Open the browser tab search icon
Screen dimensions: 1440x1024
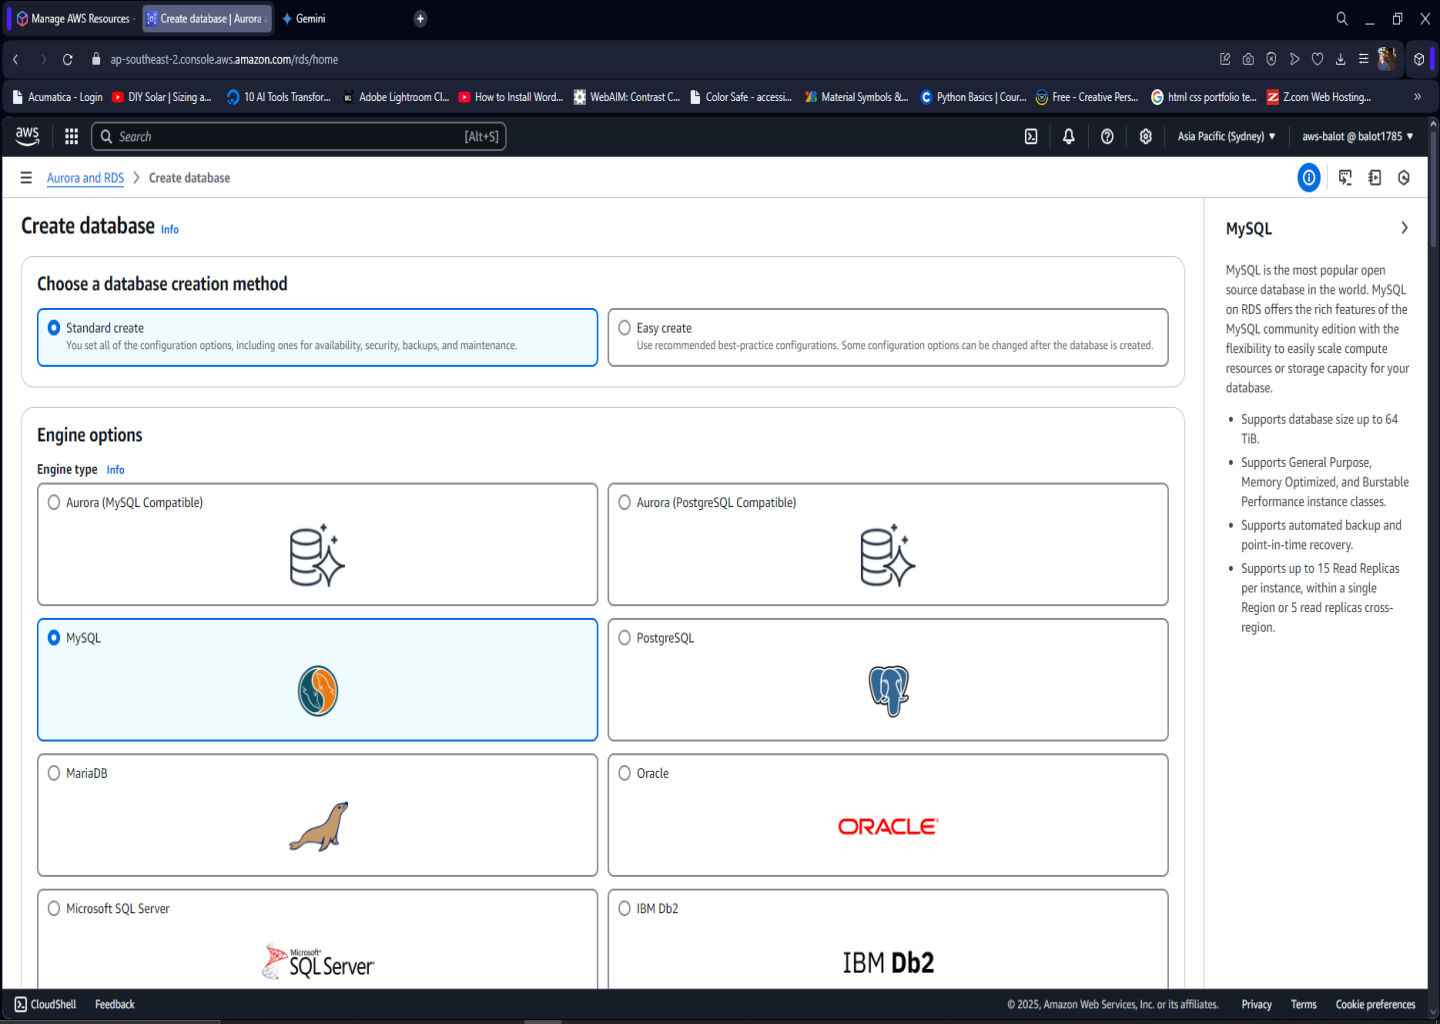[1342, 18]
